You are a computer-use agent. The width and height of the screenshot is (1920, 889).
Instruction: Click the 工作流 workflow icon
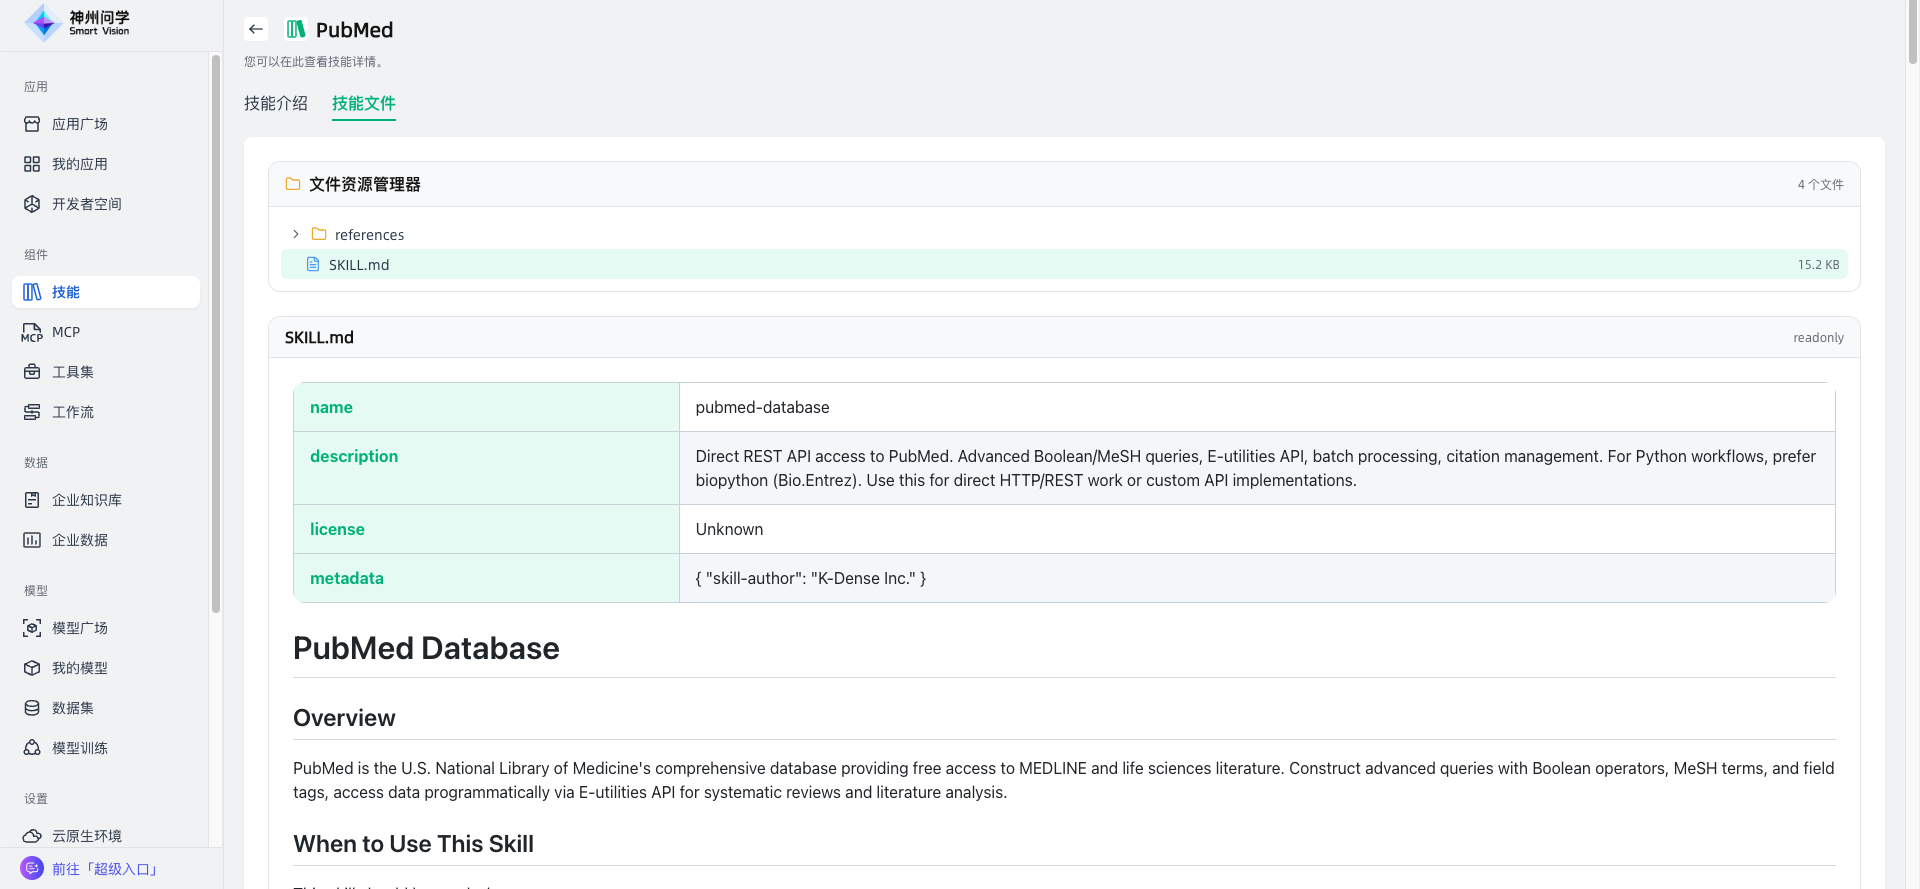point(32,412)
